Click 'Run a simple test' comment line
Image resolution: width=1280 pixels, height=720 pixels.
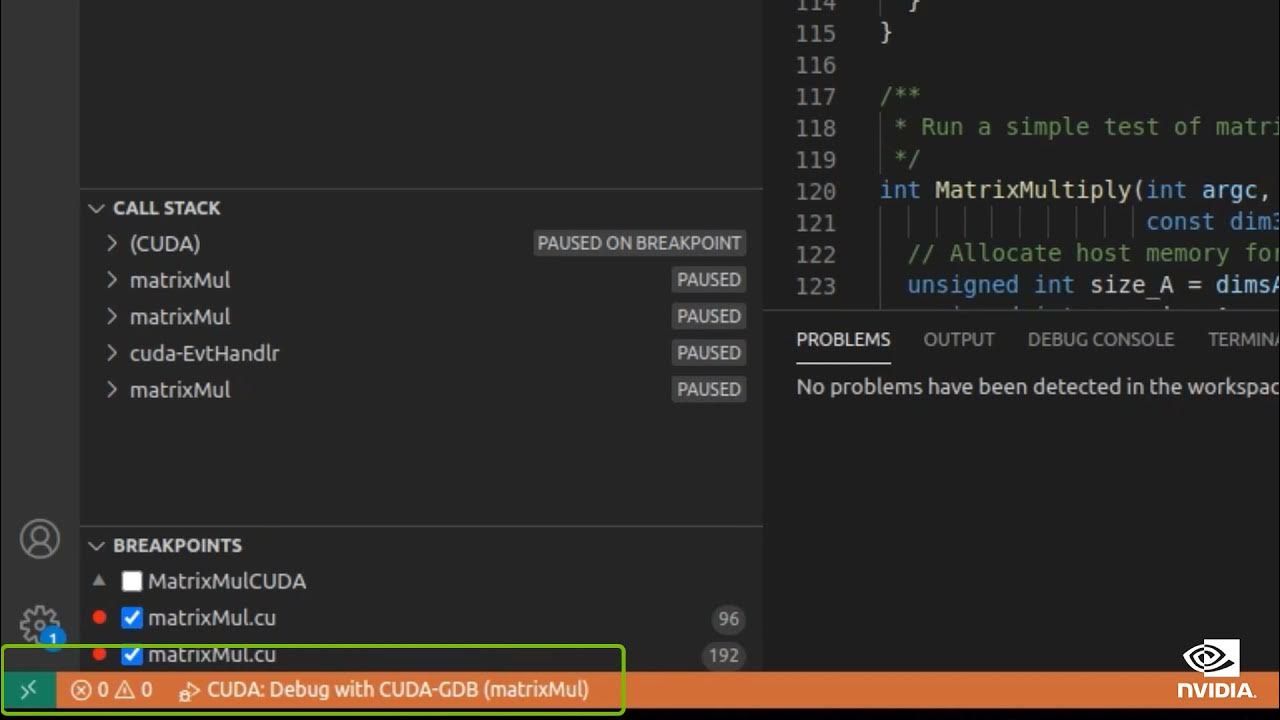[x=1087, y=127]
